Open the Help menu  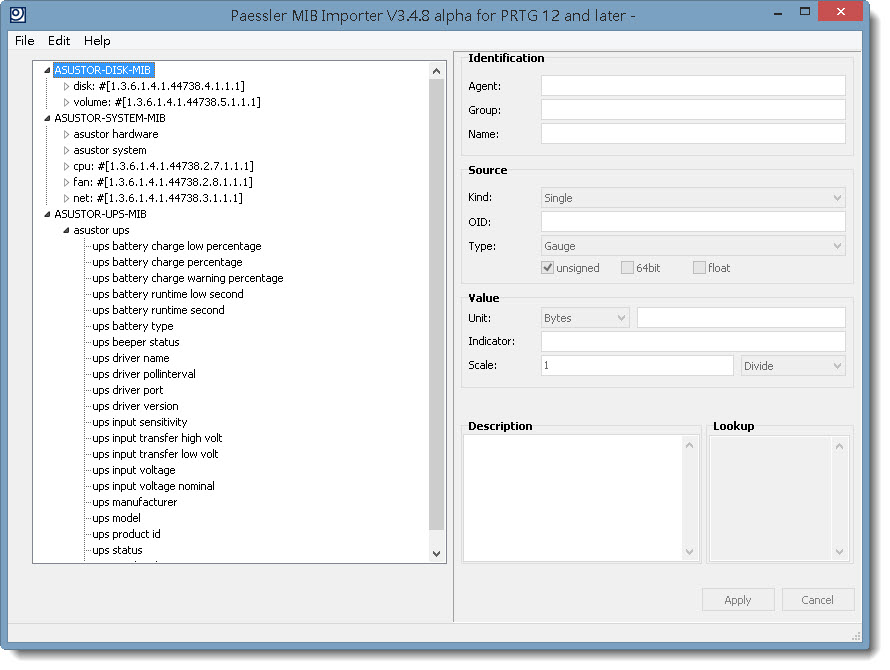tap(97, 41)
